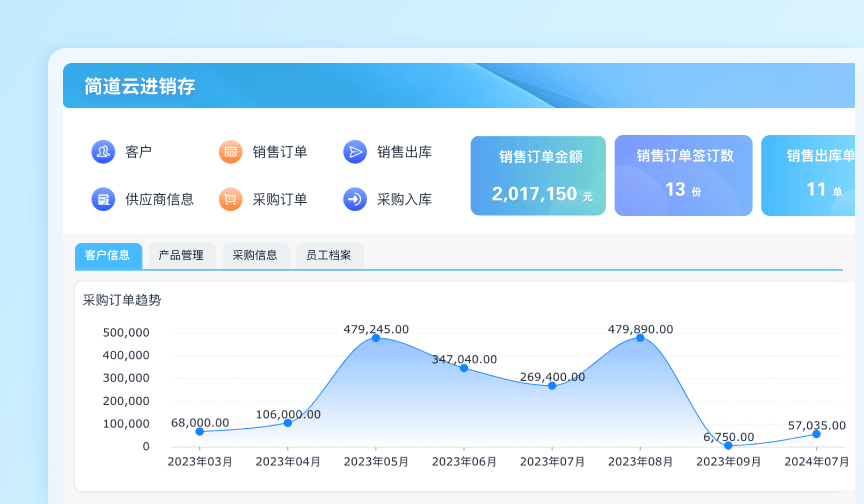Click the 销售出库 paper-plane icon
864x504 pixels.
click(355, 151)
